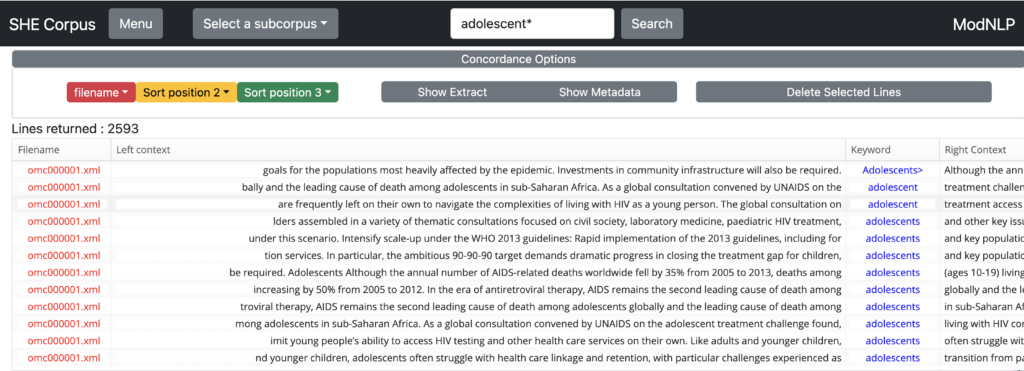Image resolution: width=1024 pixels, height=371 pixels.
Task: Select the Right Context column header
Action: [x=975, y=150]
